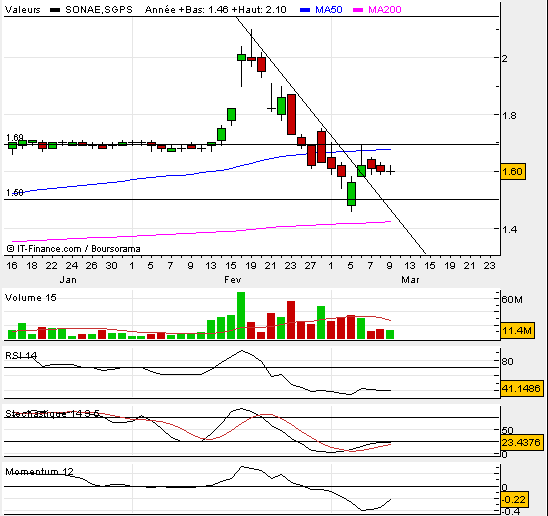Click the tallest red volume bar

(x=291, y=320)
